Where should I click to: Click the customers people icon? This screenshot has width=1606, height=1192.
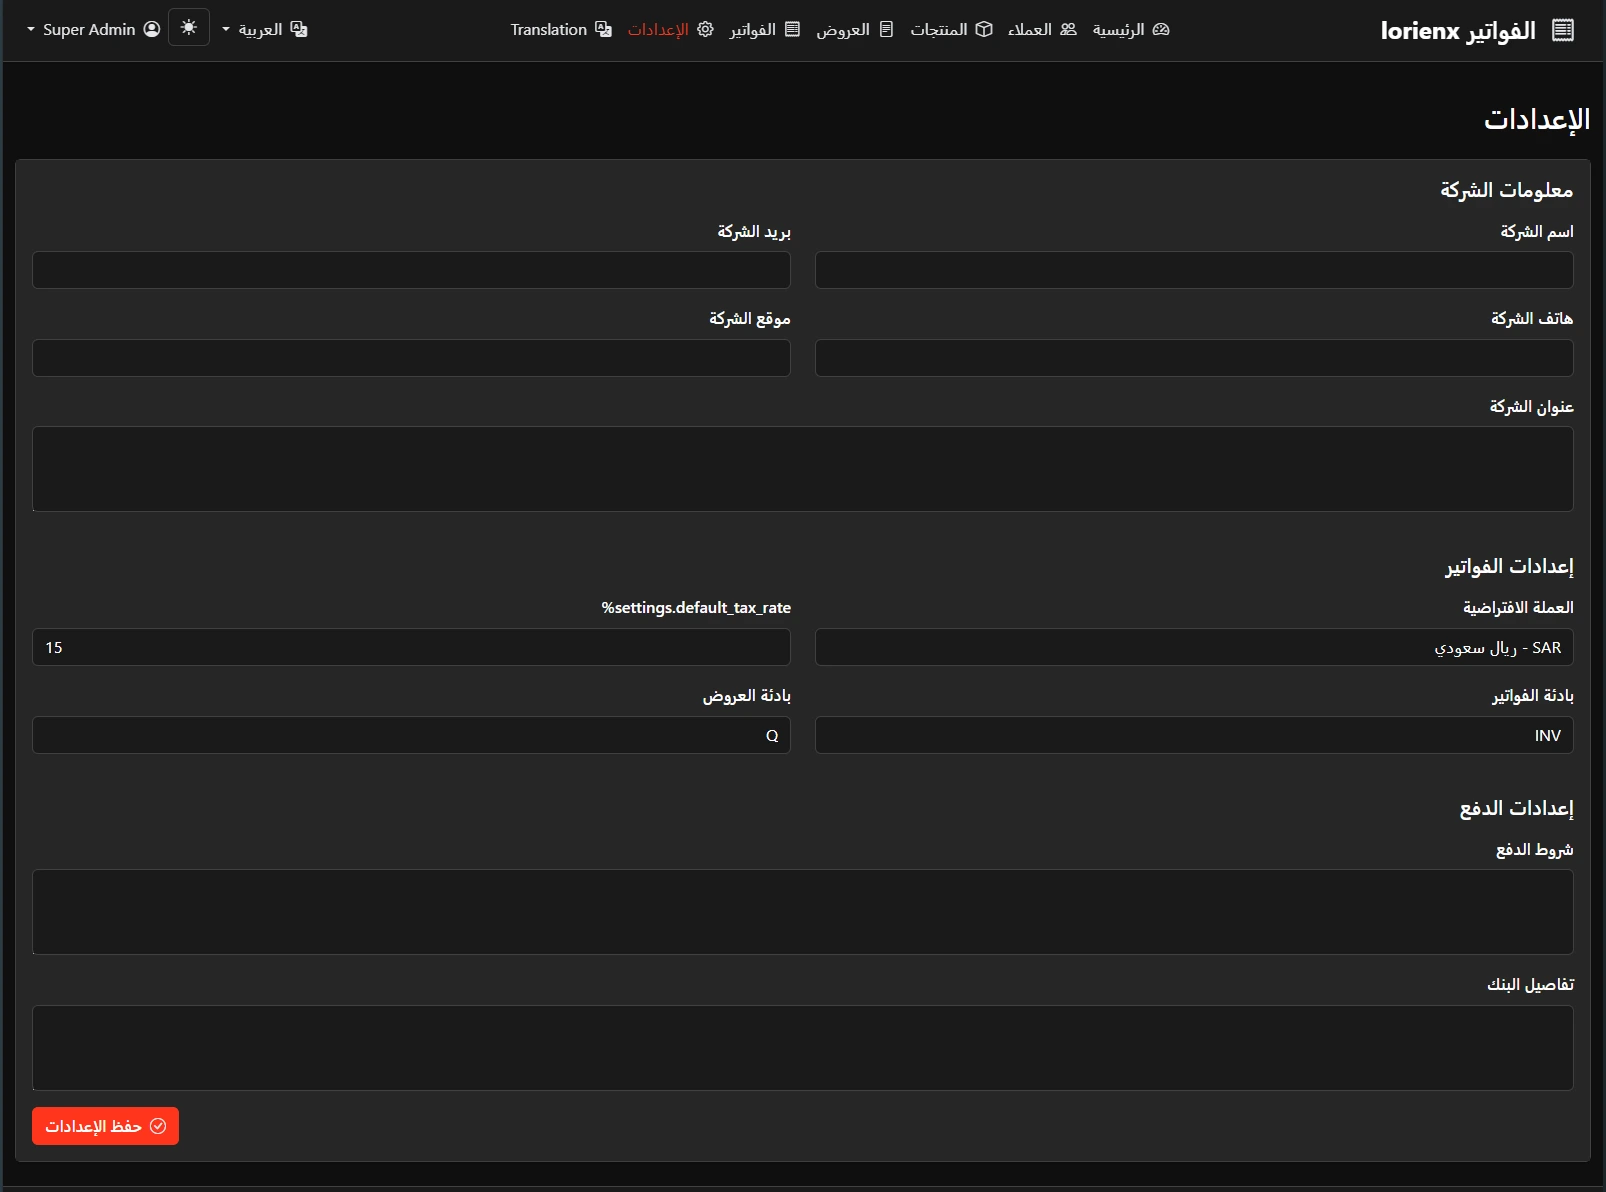tap(1068, 30)
